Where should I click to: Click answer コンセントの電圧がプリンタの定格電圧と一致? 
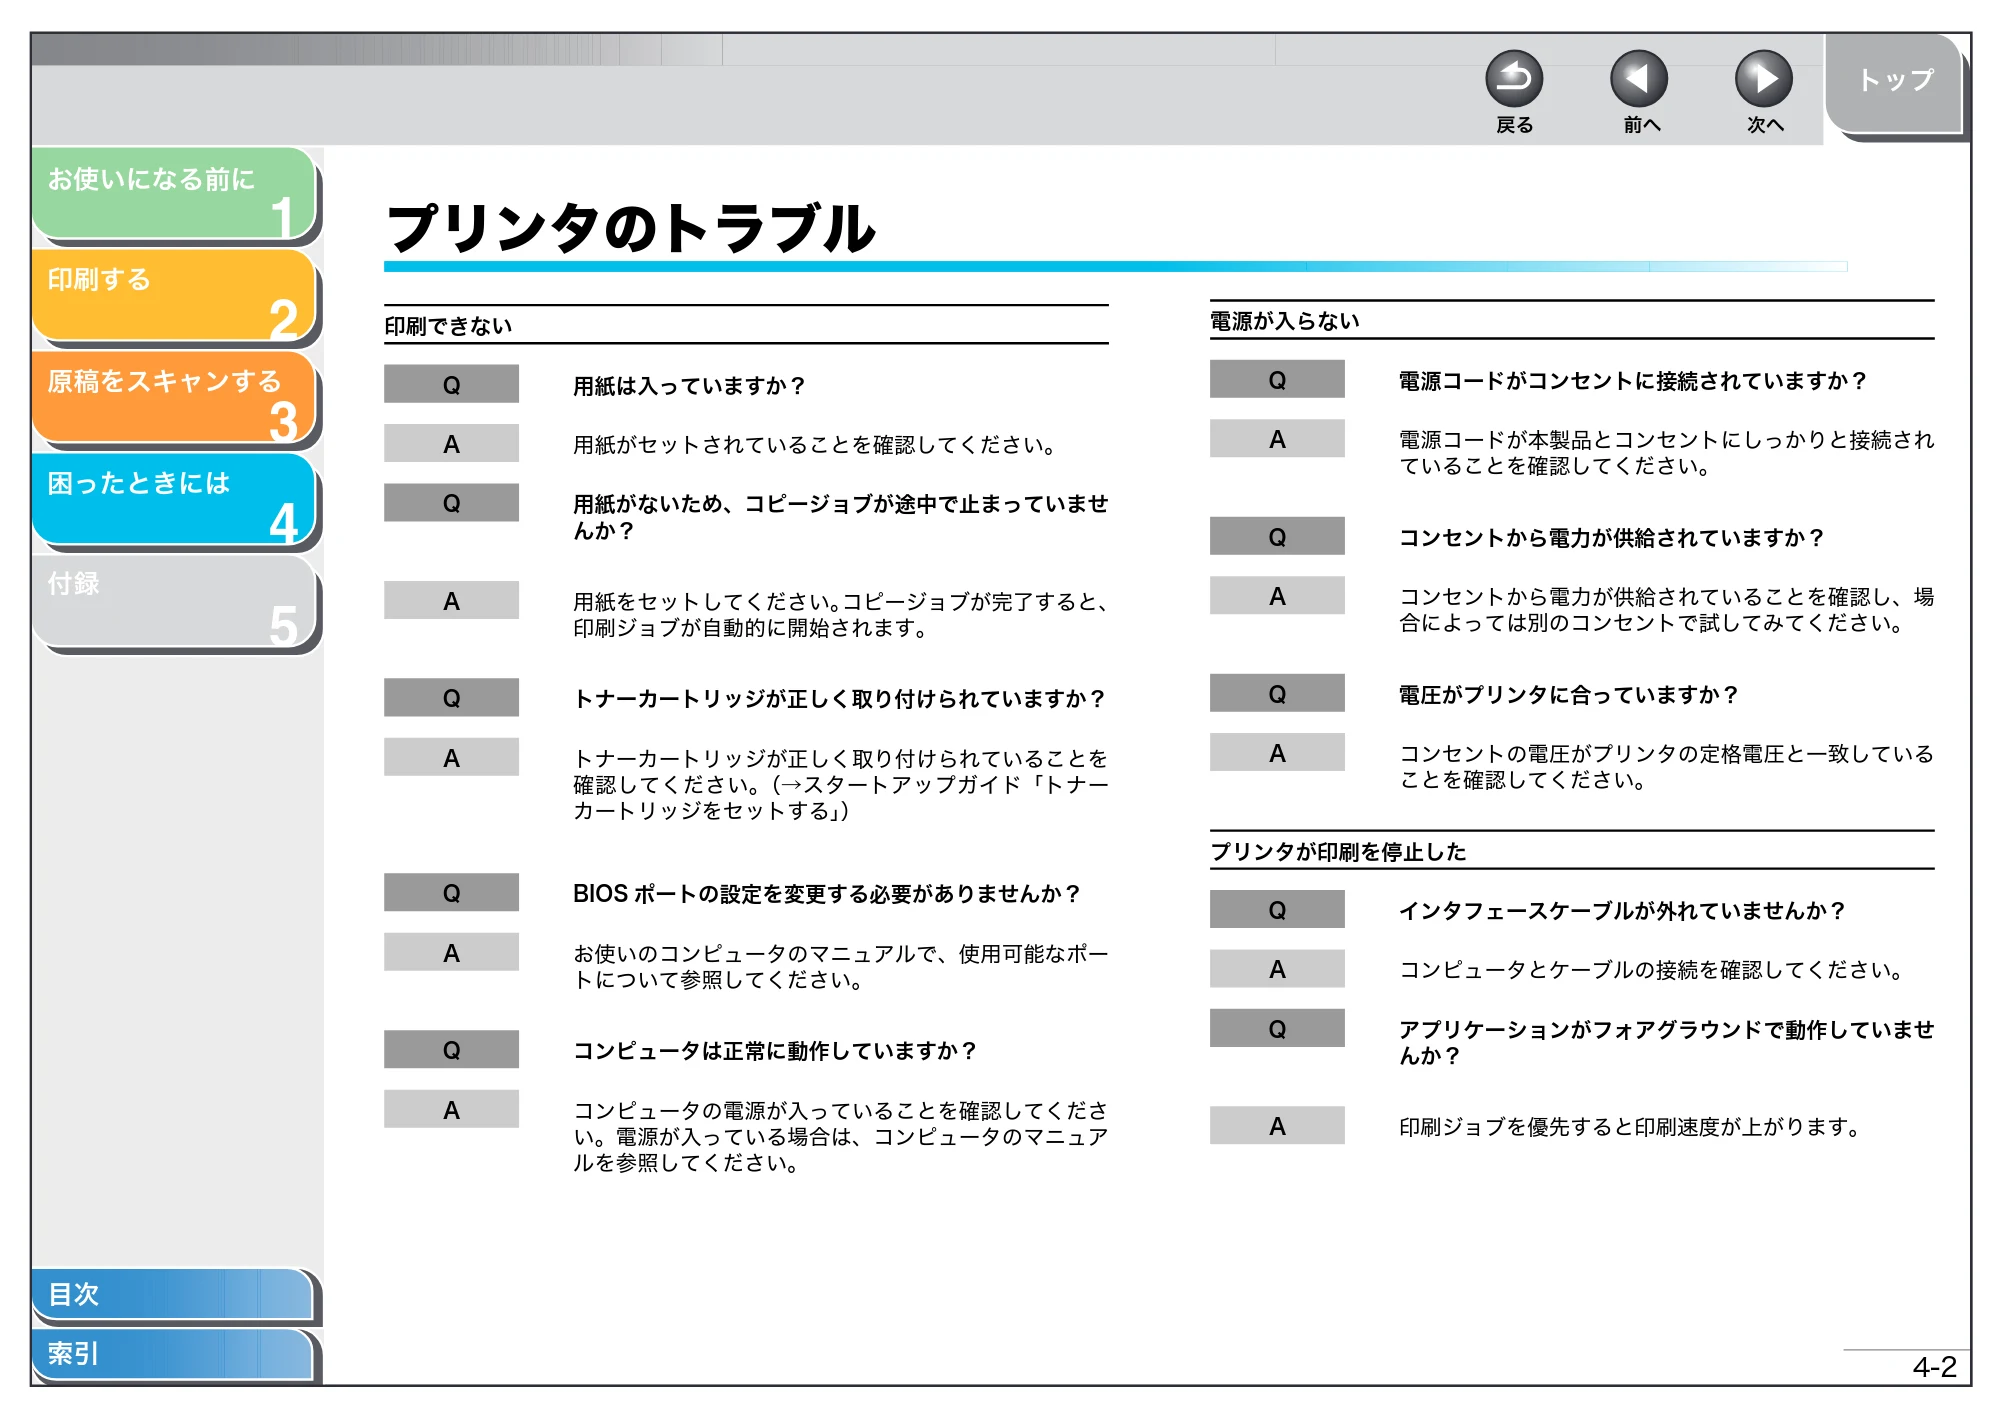(1666, 767)
